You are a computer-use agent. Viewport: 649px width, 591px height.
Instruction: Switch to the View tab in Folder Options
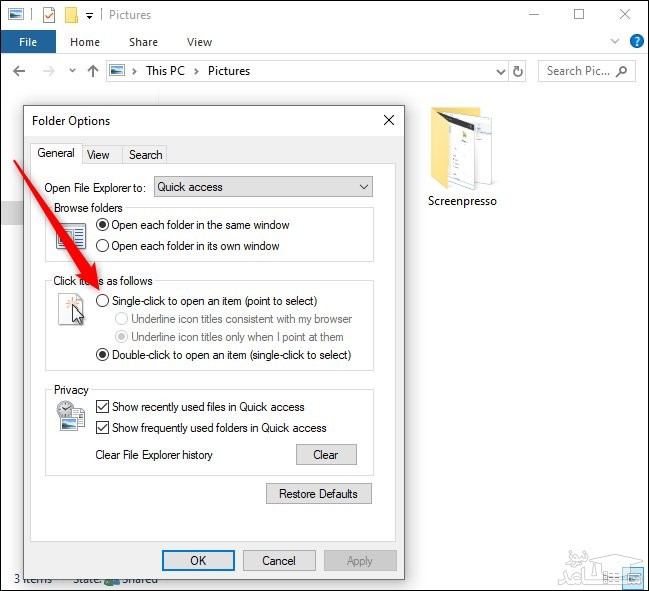coord(98,155)
